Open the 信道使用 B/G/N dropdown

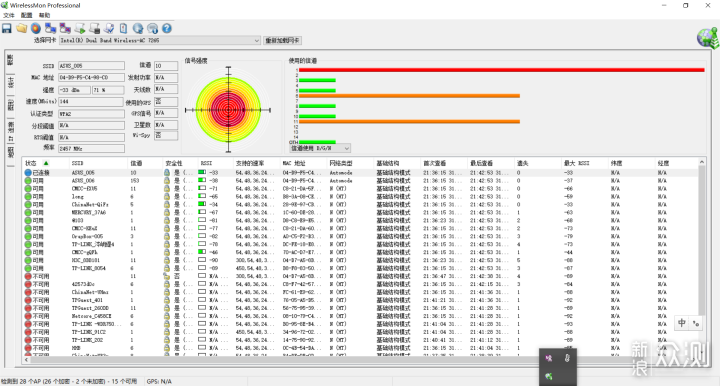click(x=320, y=148)
